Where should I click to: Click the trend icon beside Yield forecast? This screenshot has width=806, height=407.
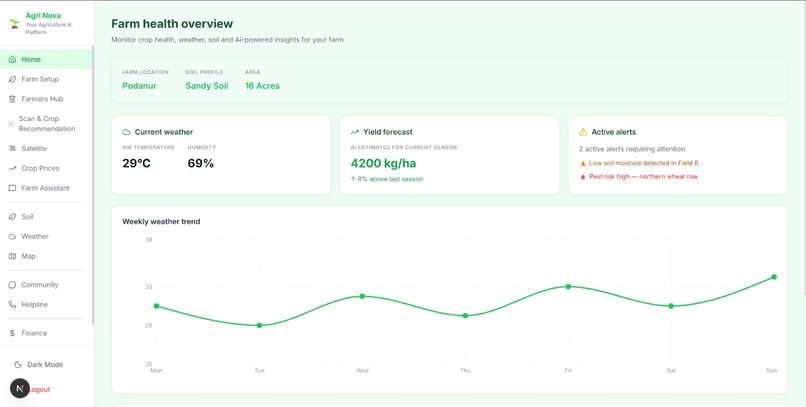(355, 132)
